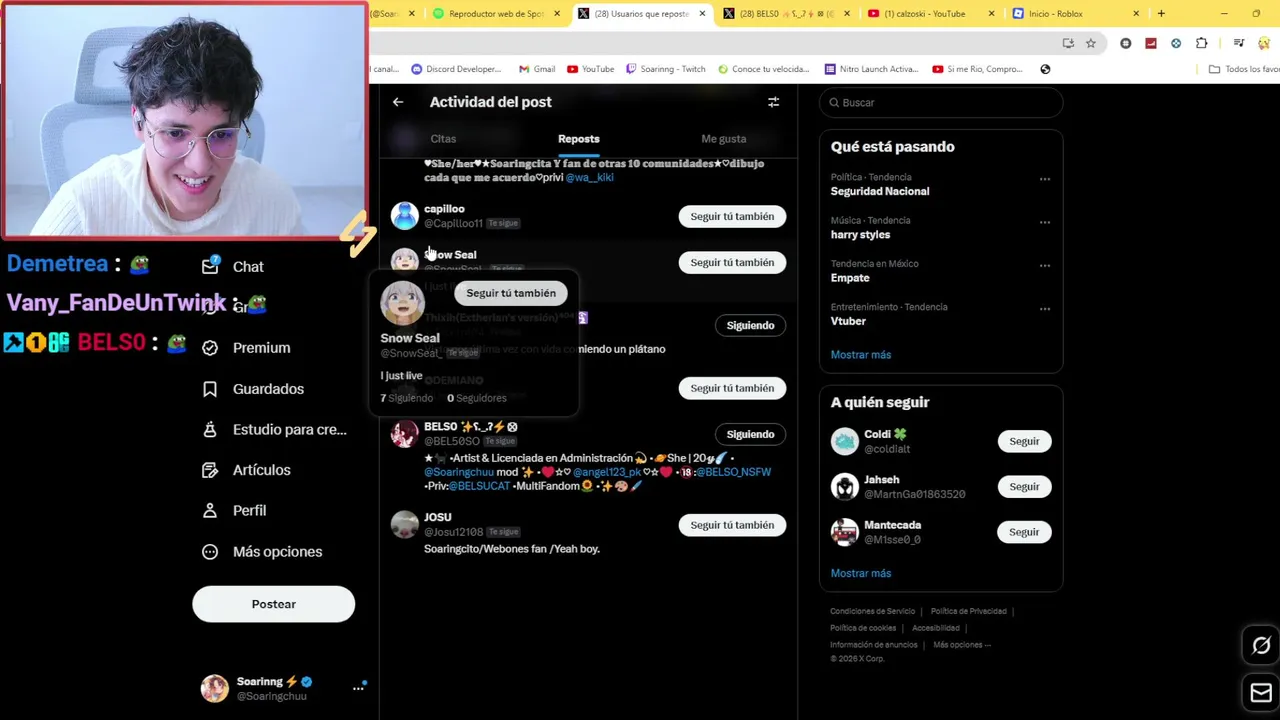This screenshot has height=720, width=1280.
Task: Open more options for Seguridad Nacional trend
Action: pyautogui.click(x=1044, y=179)
